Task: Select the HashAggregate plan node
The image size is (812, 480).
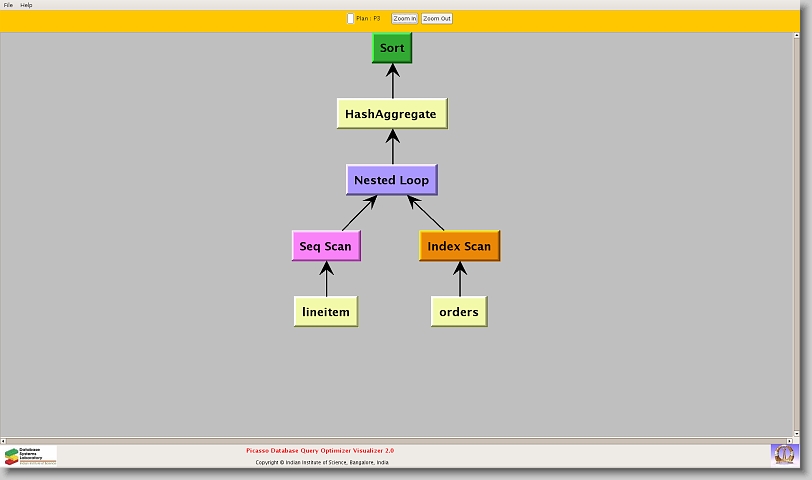Action: [x=391, y=114]
